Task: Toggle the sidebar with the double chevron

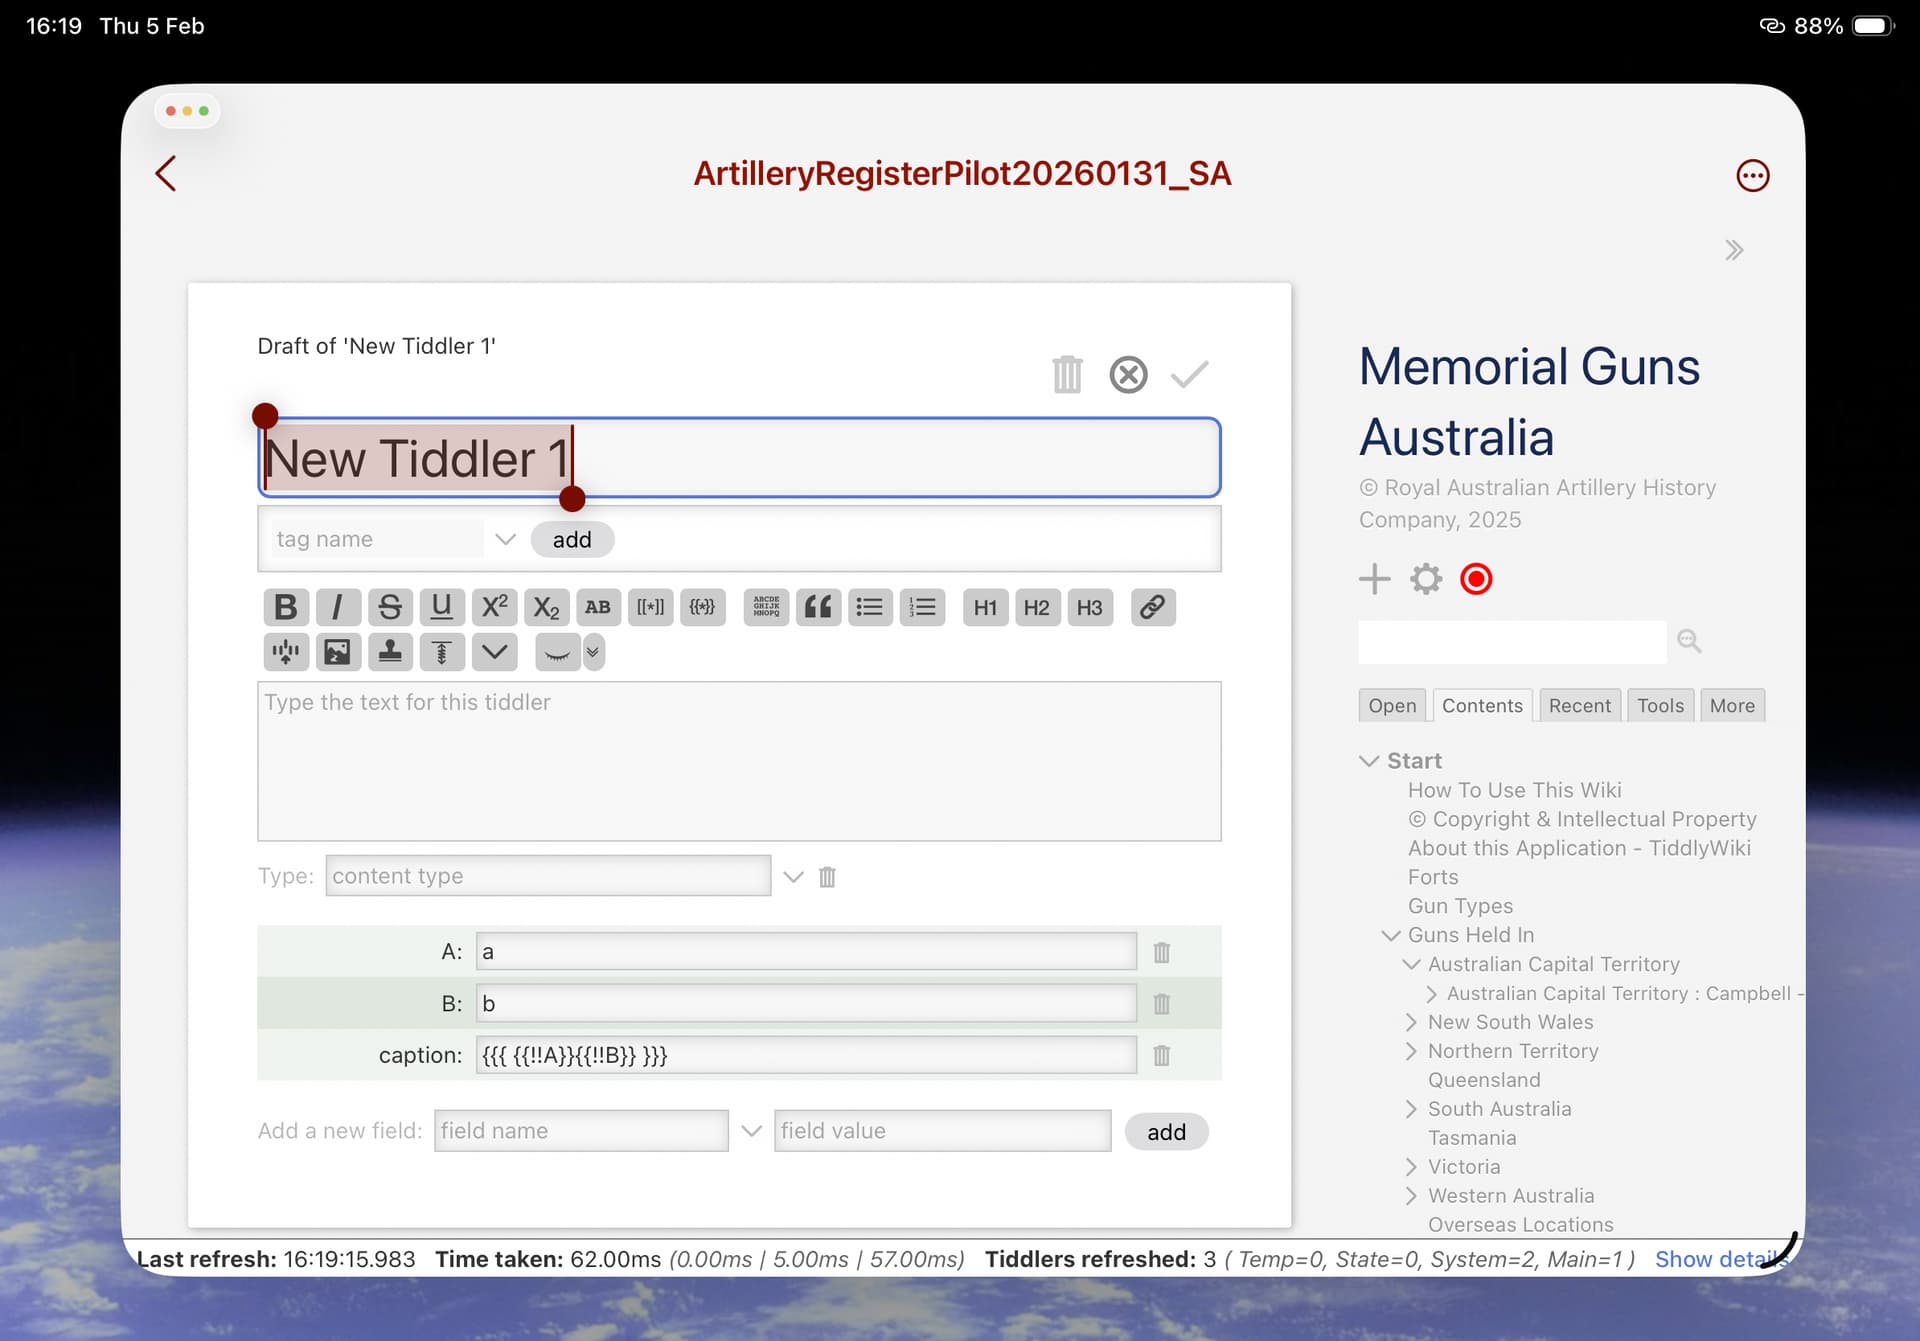Action: pyautogui.click(x=1734, y=250)
